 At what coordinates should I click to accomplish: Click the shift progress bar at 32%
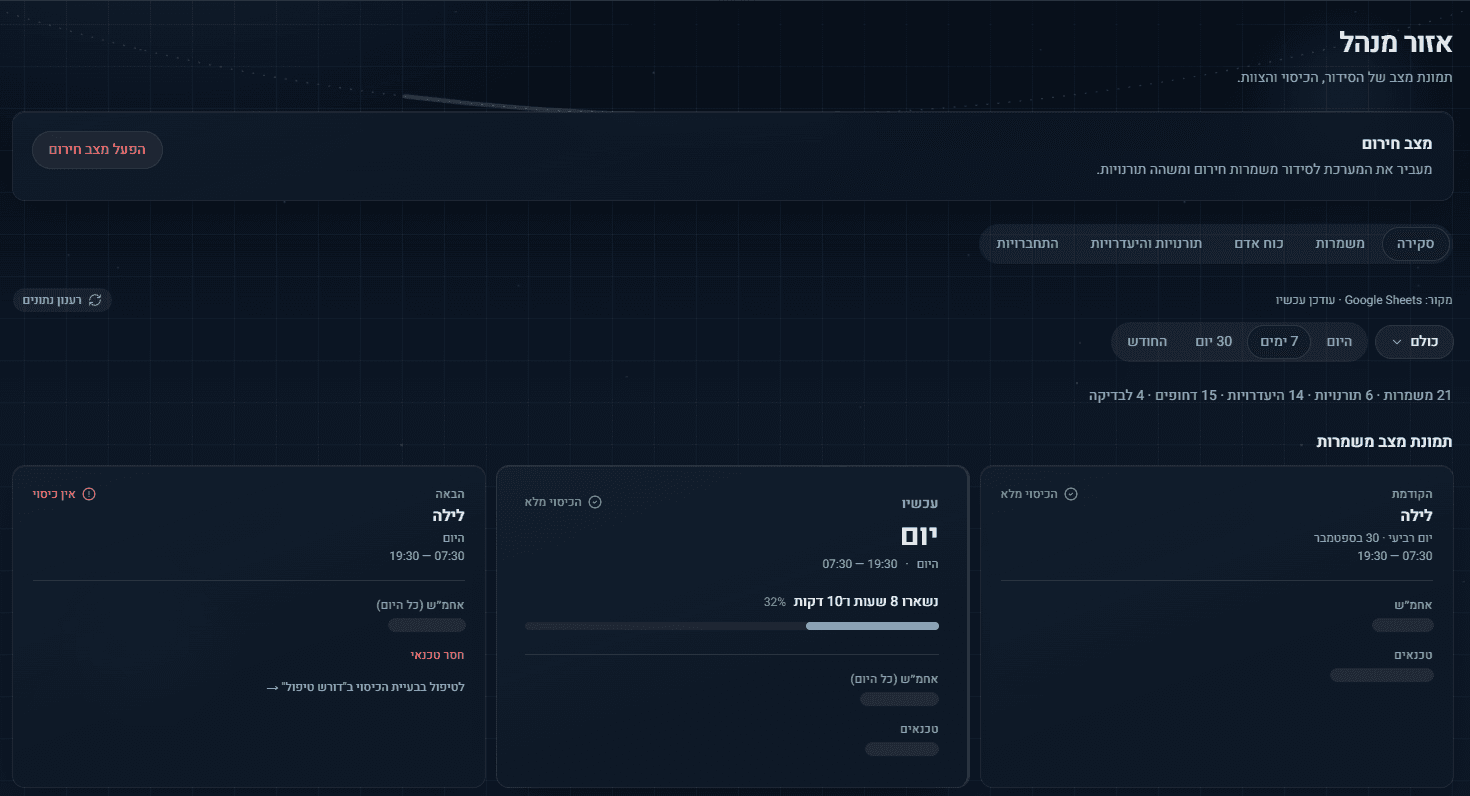pos(732,626)
